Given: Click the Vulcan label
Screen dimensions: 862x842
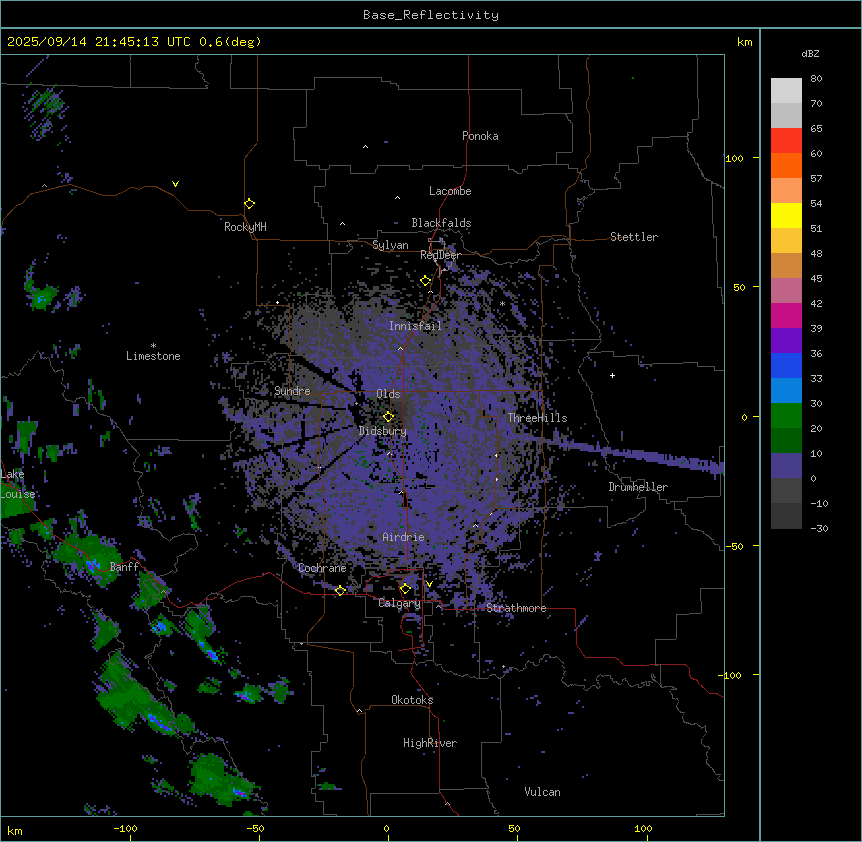Looking at the screenshot, I should 542,792.
